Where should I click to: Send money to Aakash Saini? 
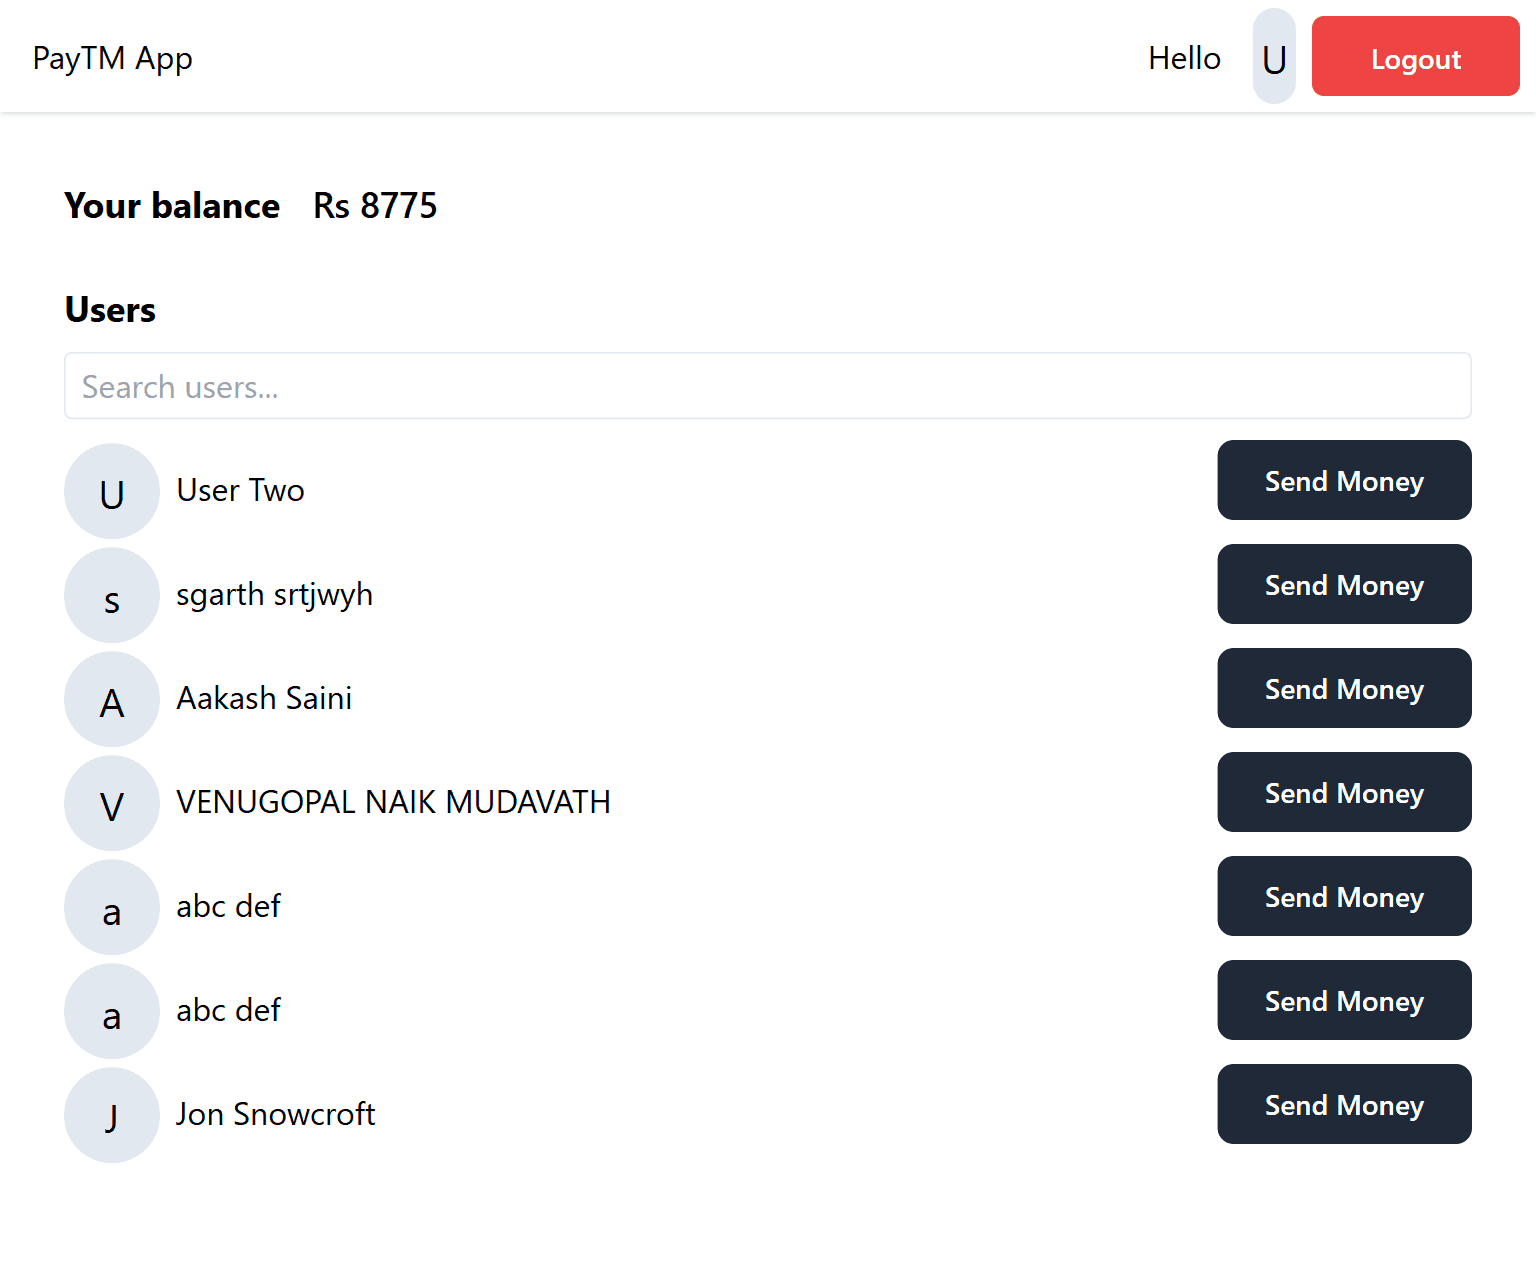click(1343, 689)
